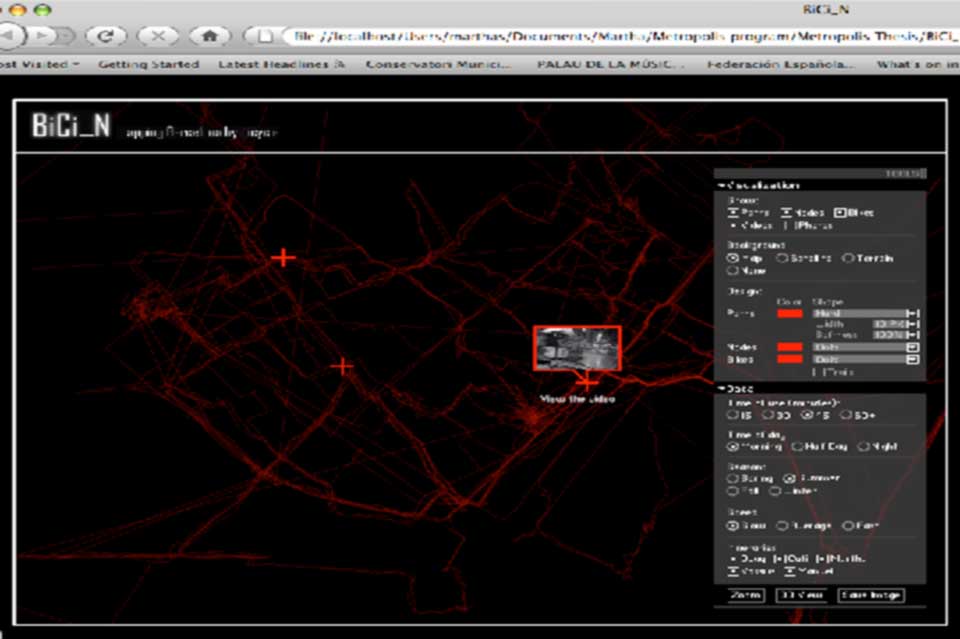The width and height of the screenshot is (960, 639).
Task: Click the Paths shape field stepper
Action: pos(913,313)
